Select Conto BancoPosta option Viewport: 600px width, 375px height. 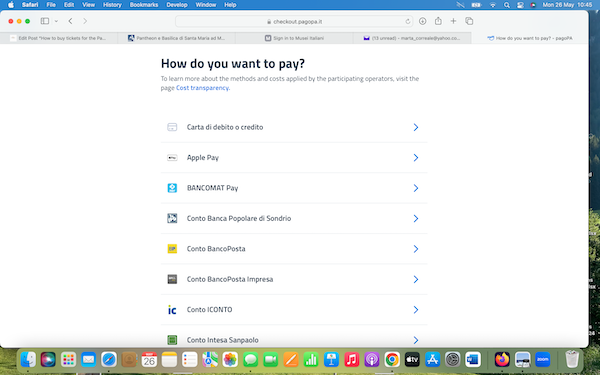(294, 249)
